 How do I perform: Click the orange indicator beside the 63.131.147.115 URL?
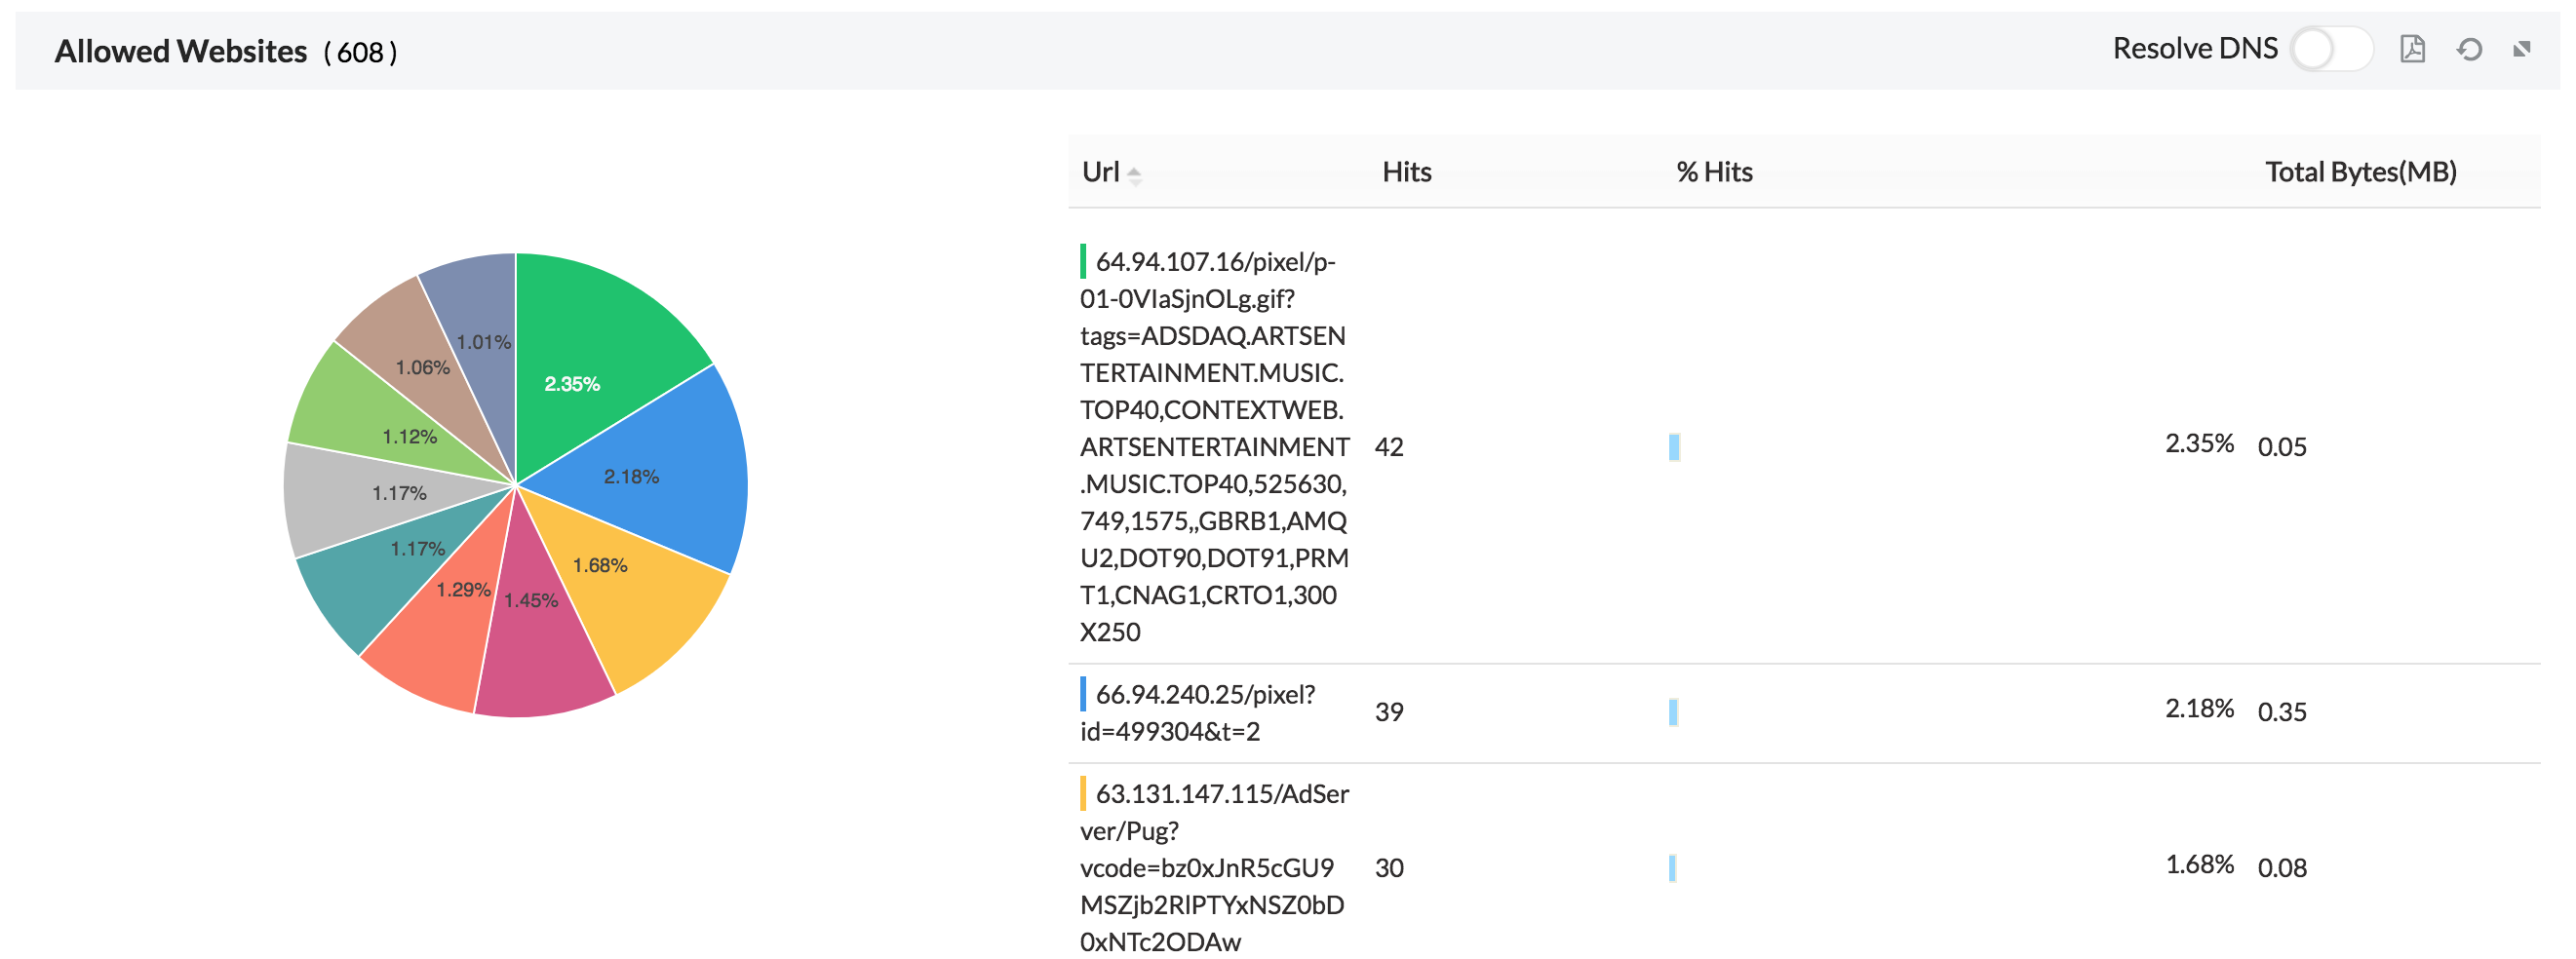tap(1083, 793)
